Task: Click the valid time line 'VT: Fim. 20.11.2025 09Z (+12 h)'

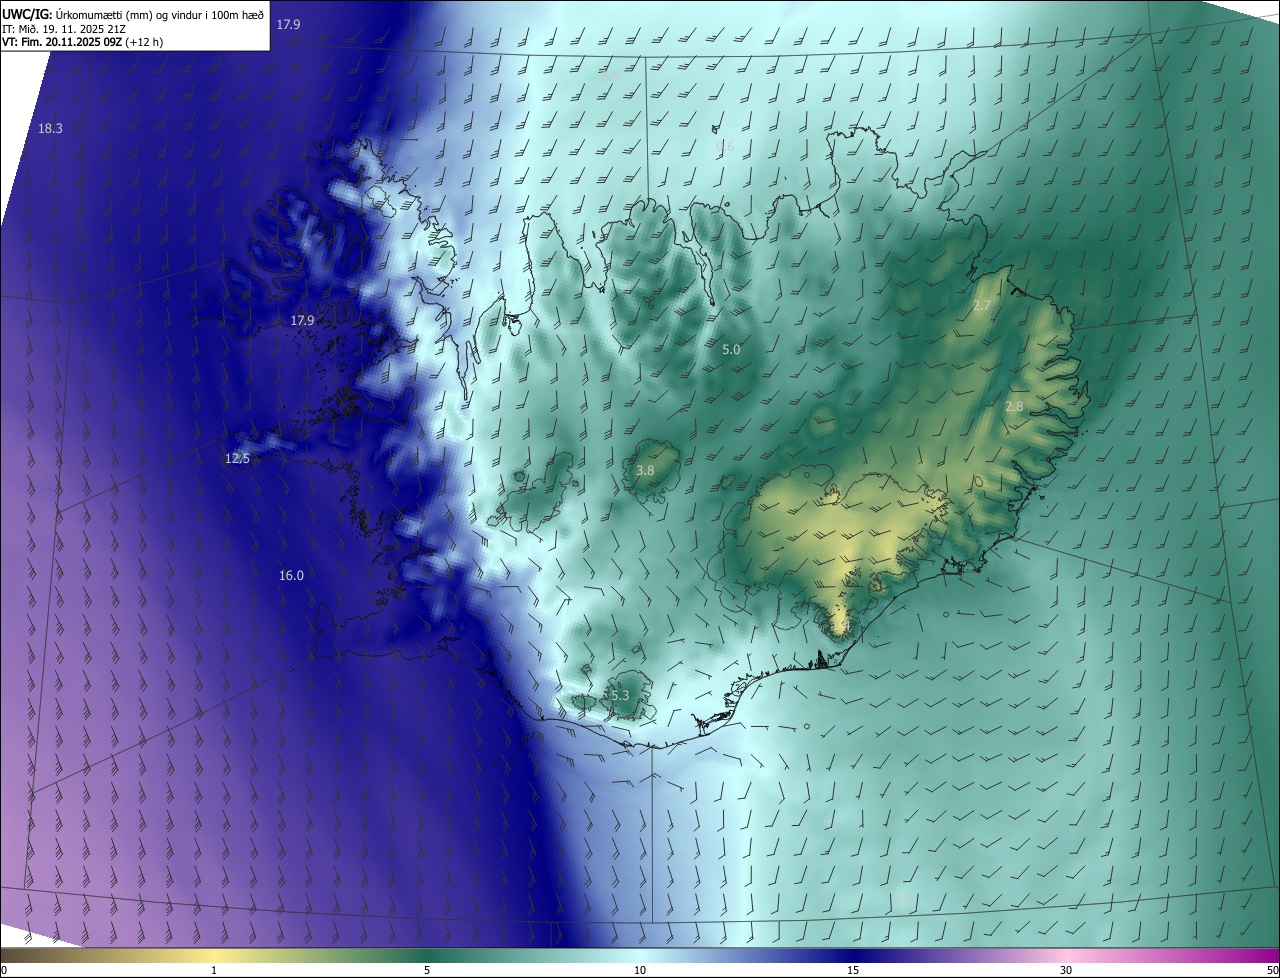Action: point(83,43)
